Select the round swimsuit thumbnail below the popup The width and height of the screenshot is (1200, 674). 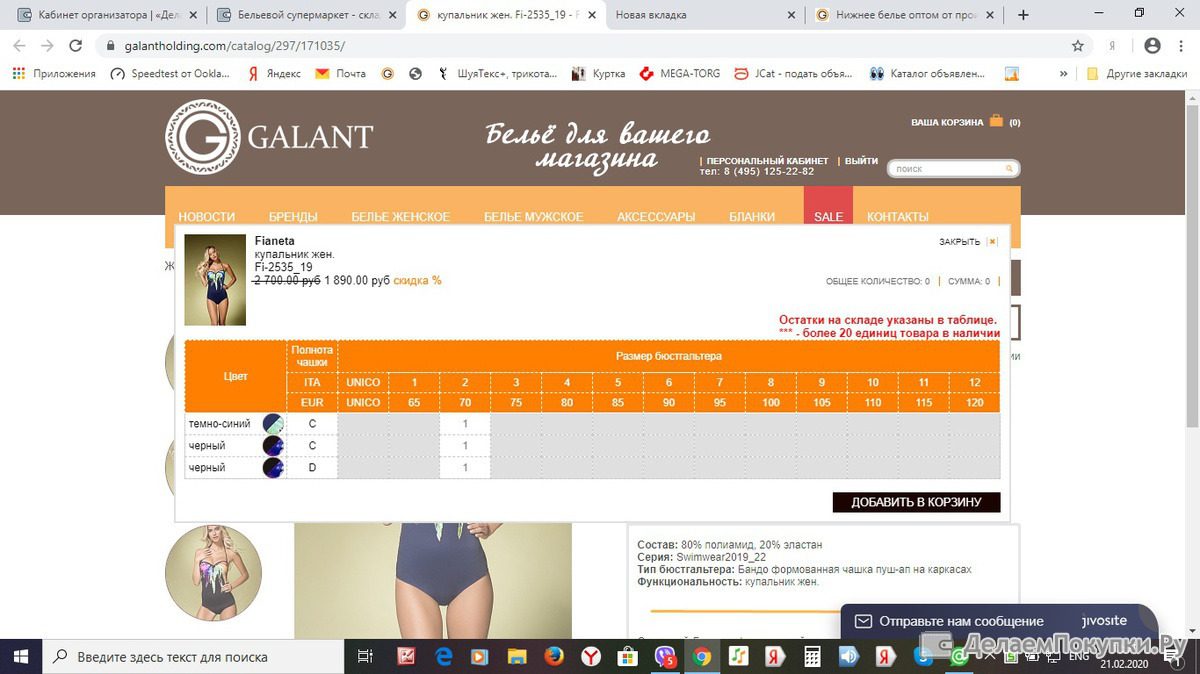coord(213,574)
